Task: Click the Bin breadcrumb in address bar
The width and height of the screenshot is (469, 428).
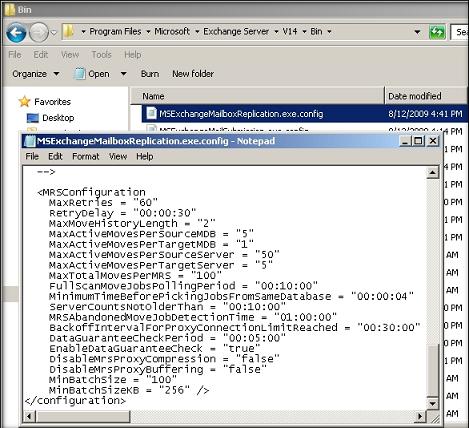Action: [316, 31]
